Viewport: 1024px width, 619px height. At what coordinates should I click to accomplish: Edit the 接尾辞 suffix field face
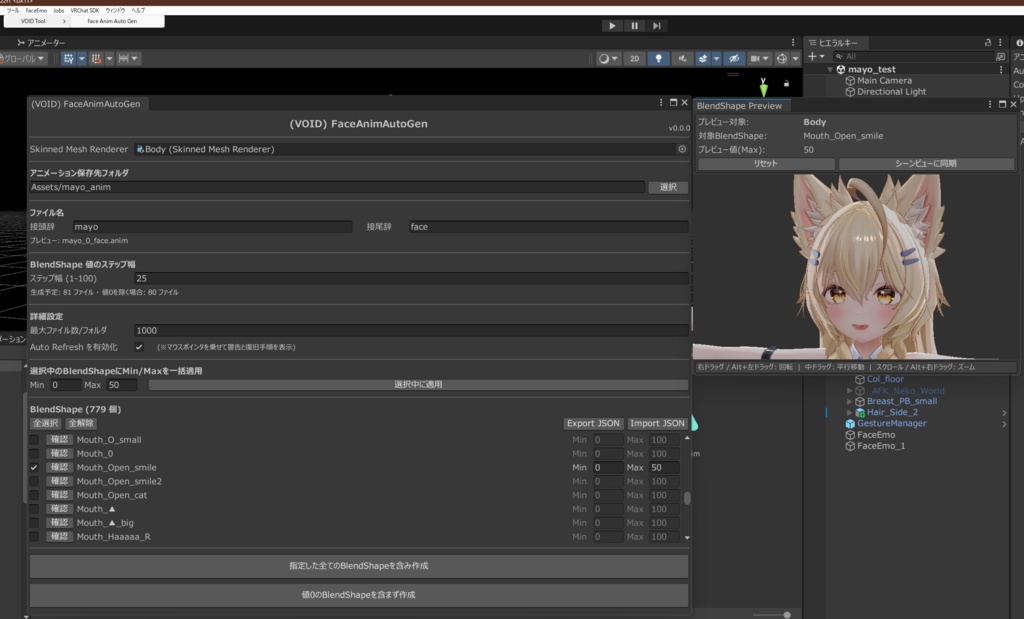pos(548,227)
